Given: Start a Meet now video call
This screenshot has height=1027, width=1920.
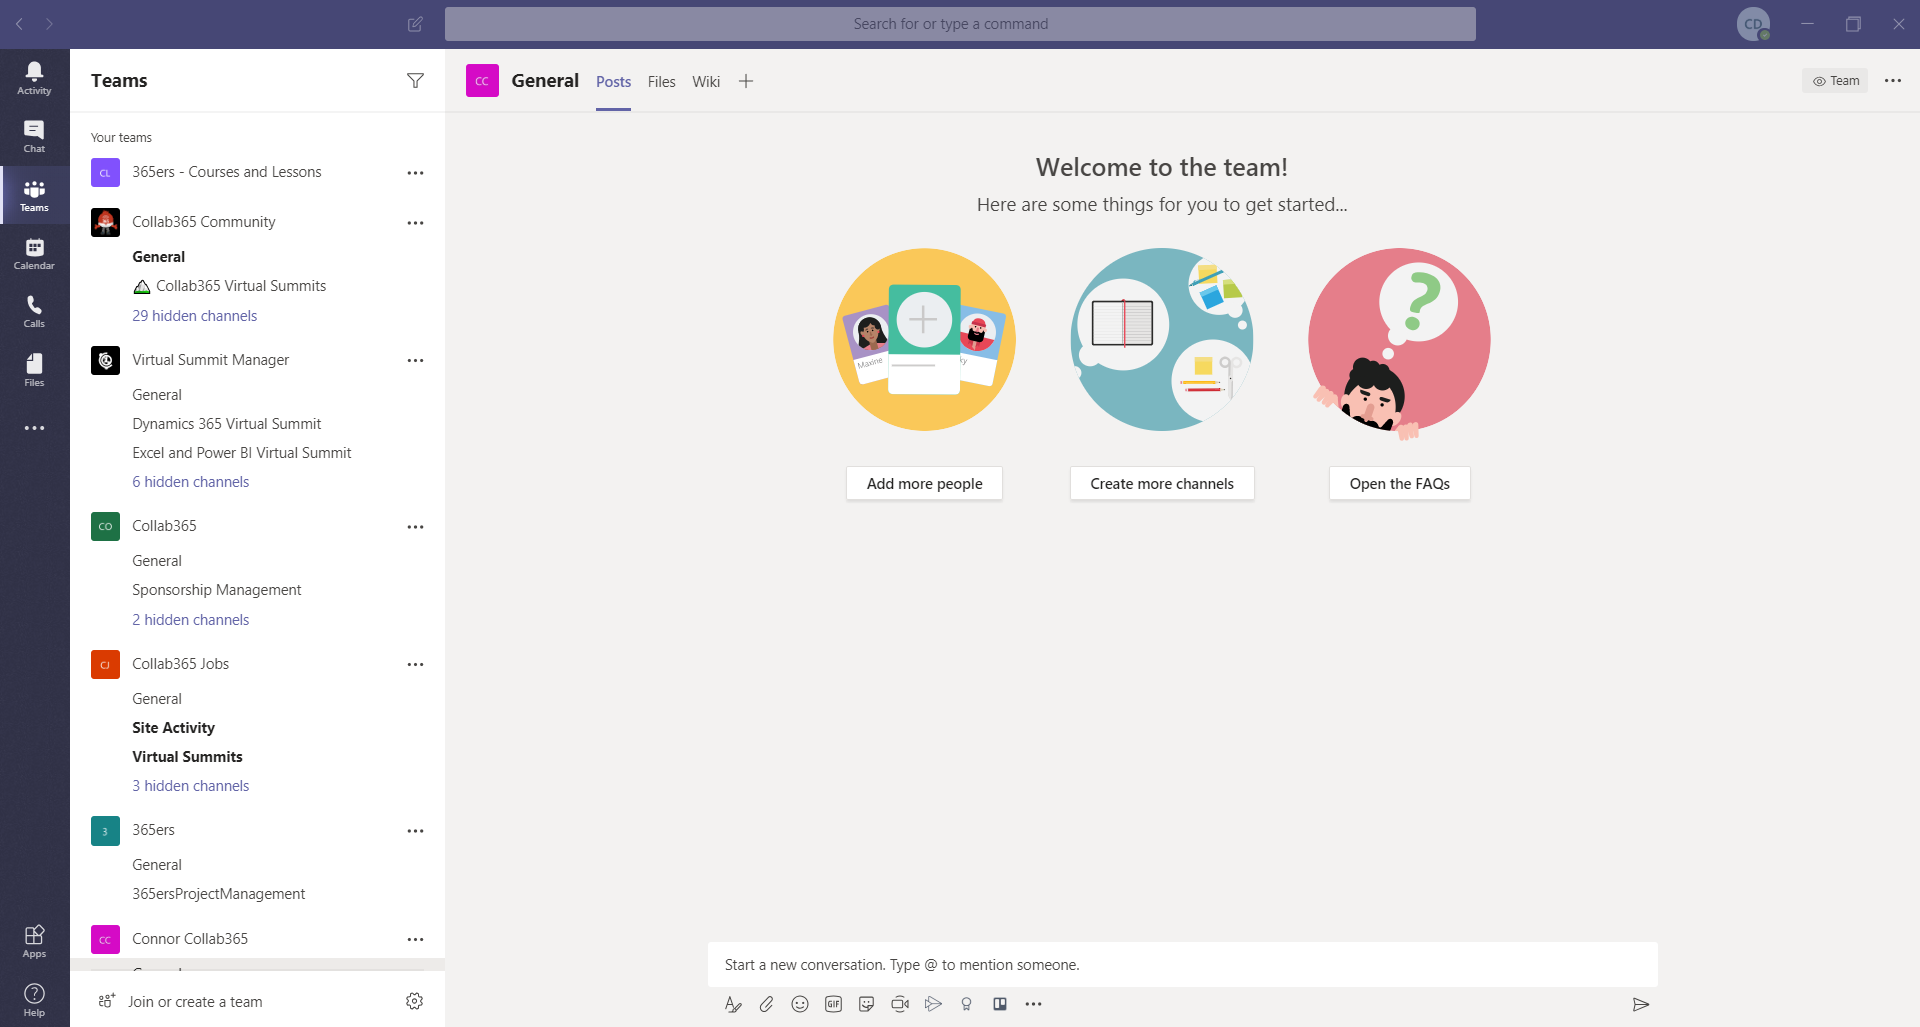Looking at the screenshot, I should [x=900, y=1004].
